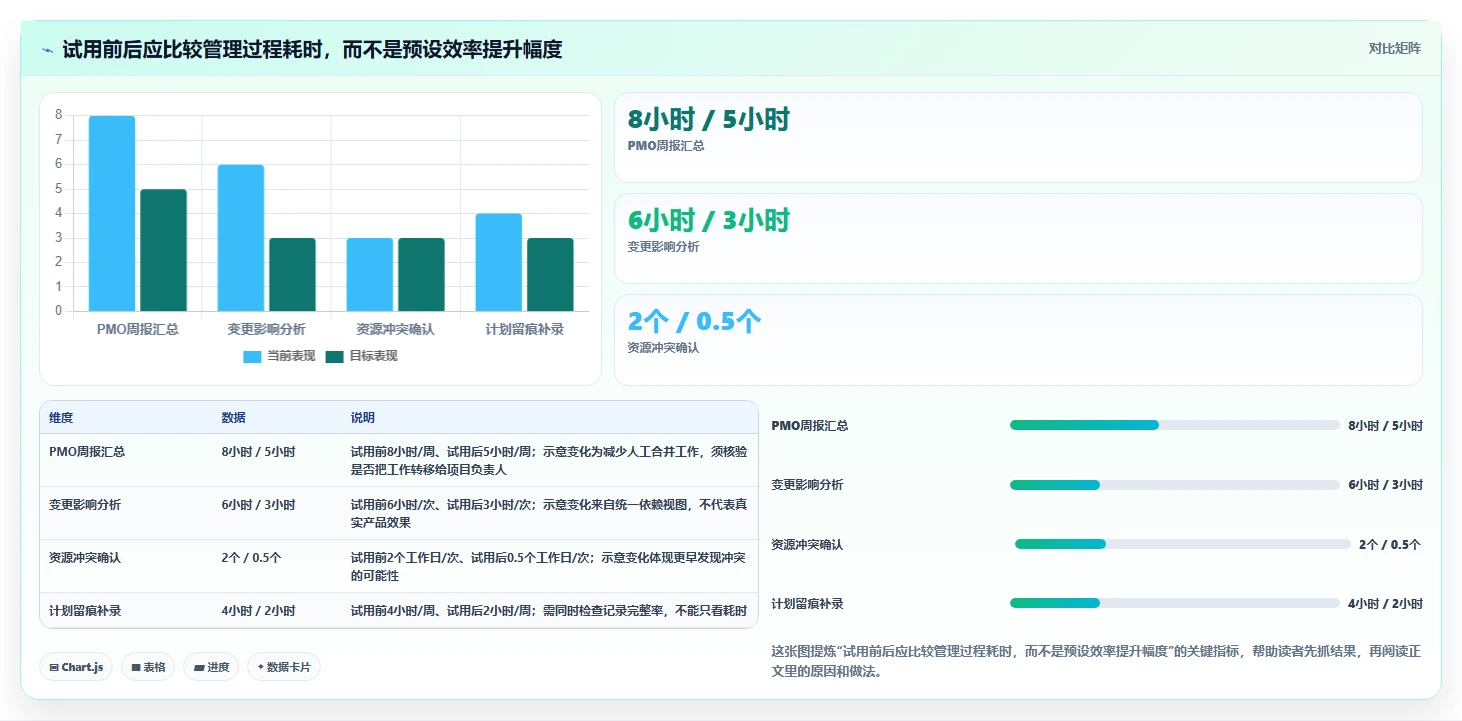1462x721 pixels.
Task: Click the green 变更影响分析 chart bar
Action: coord(292,274)
